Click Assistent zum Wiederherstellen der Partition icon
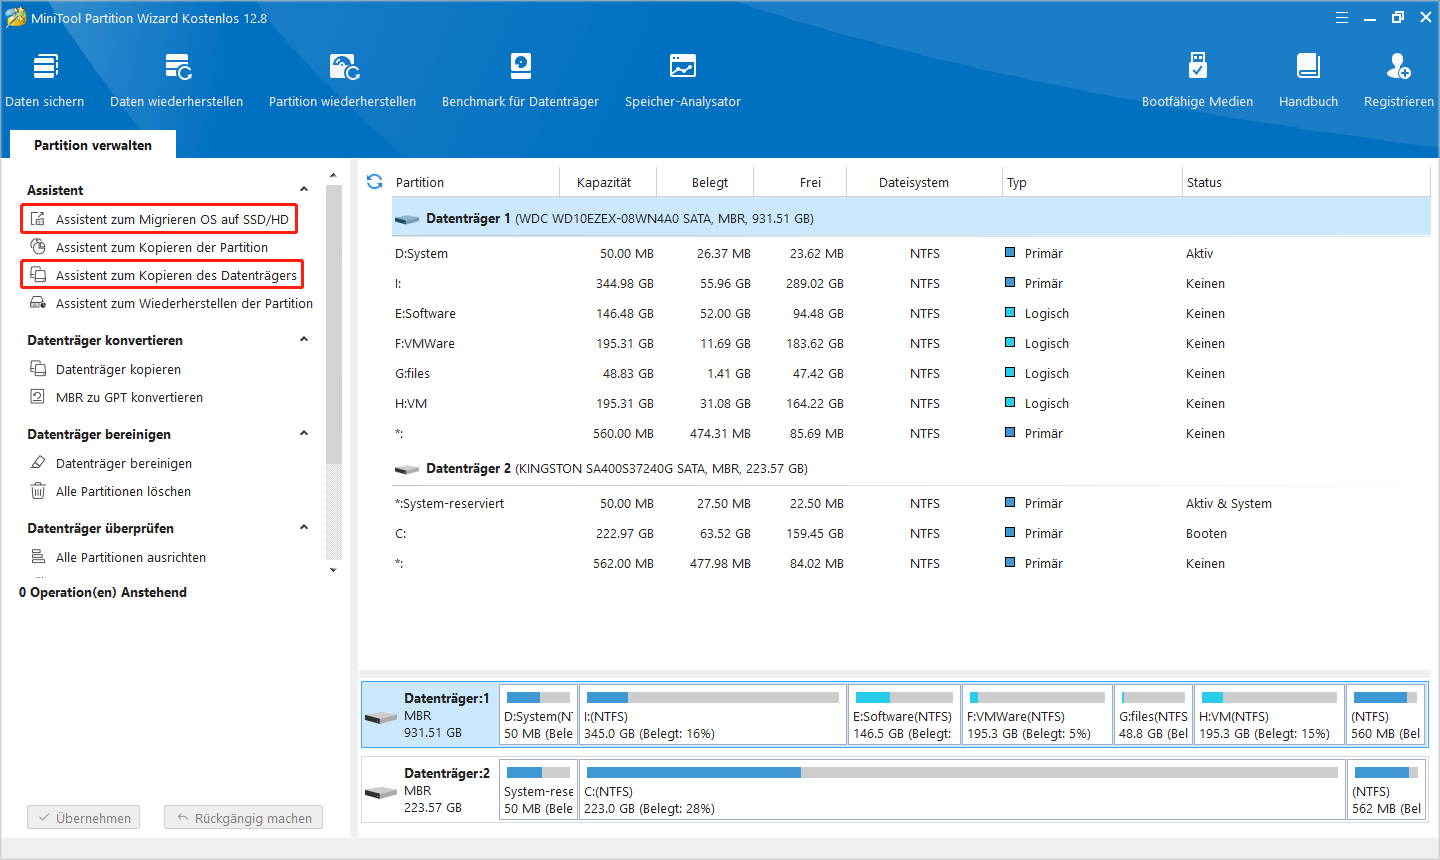 38,303
